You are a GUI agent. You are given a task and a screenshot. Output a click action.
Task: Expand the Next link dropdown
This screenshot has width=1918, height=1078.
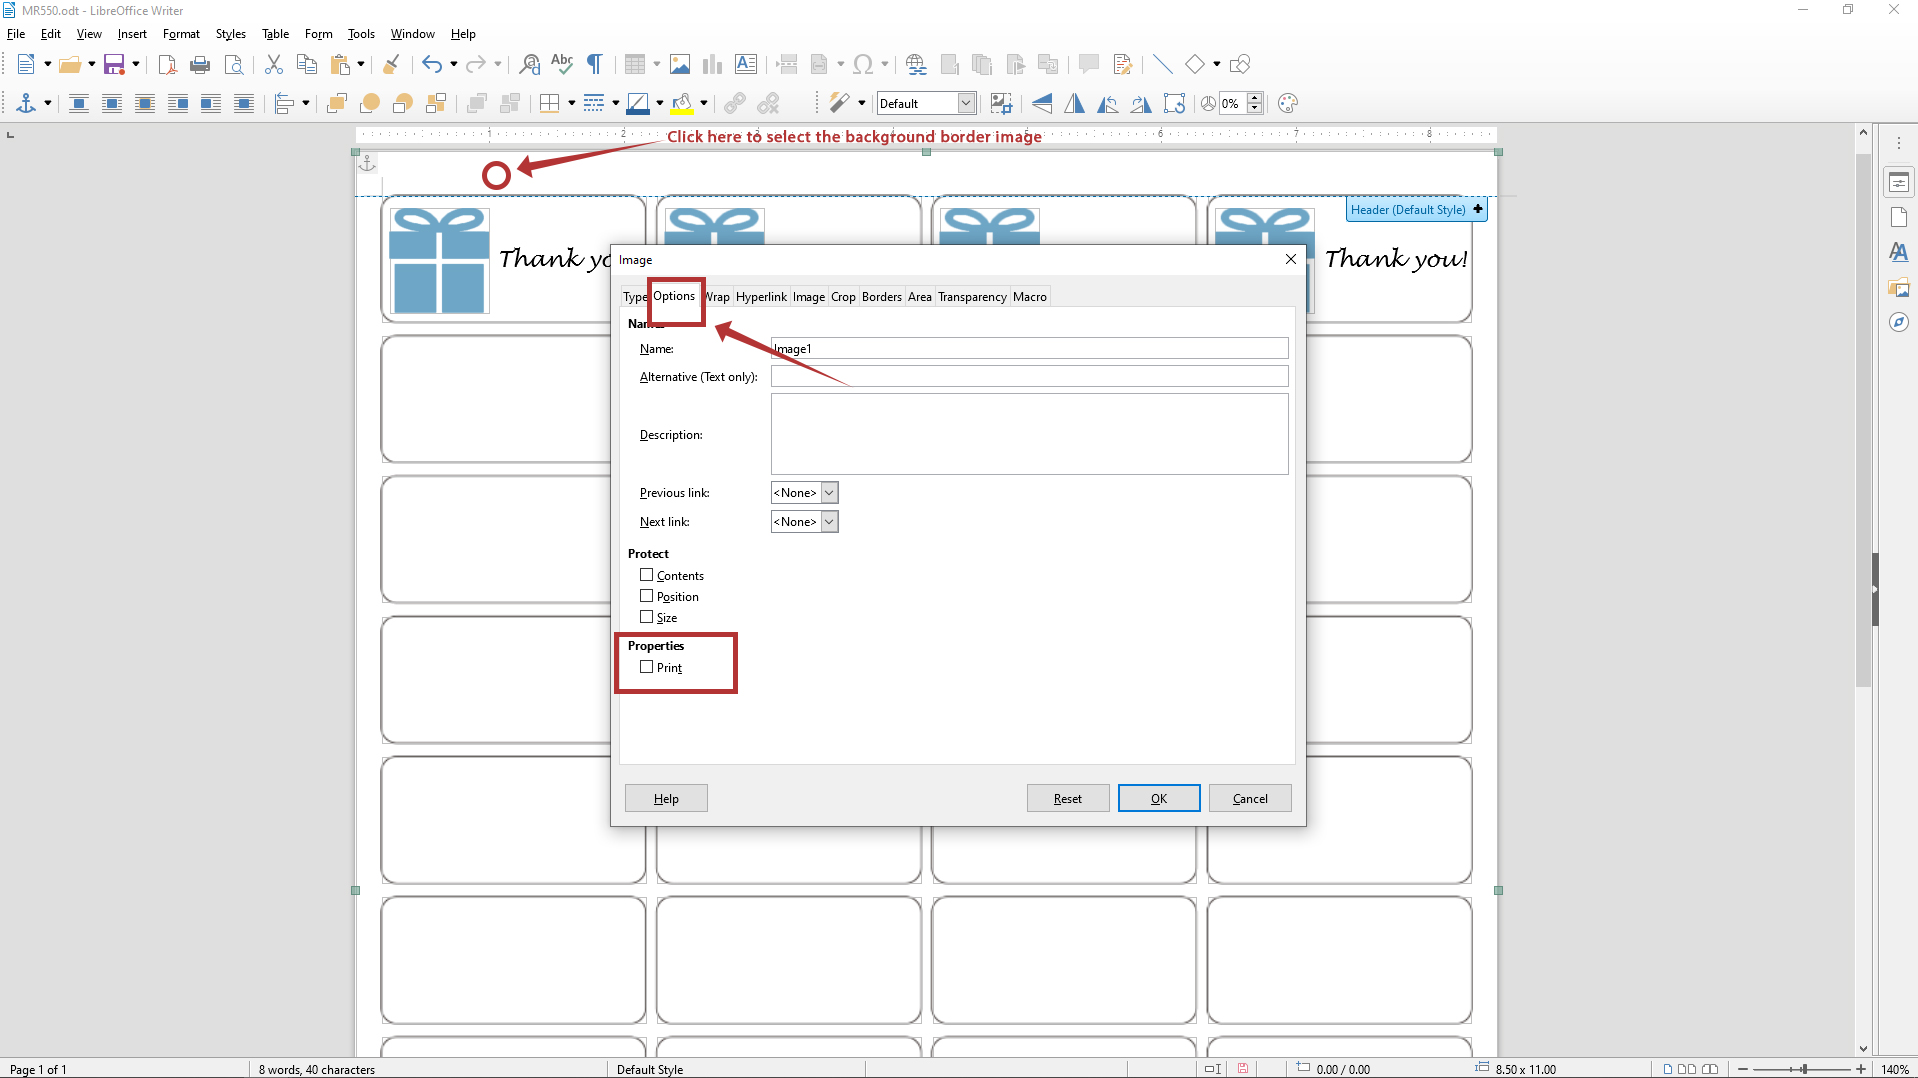tap(829, 522)
